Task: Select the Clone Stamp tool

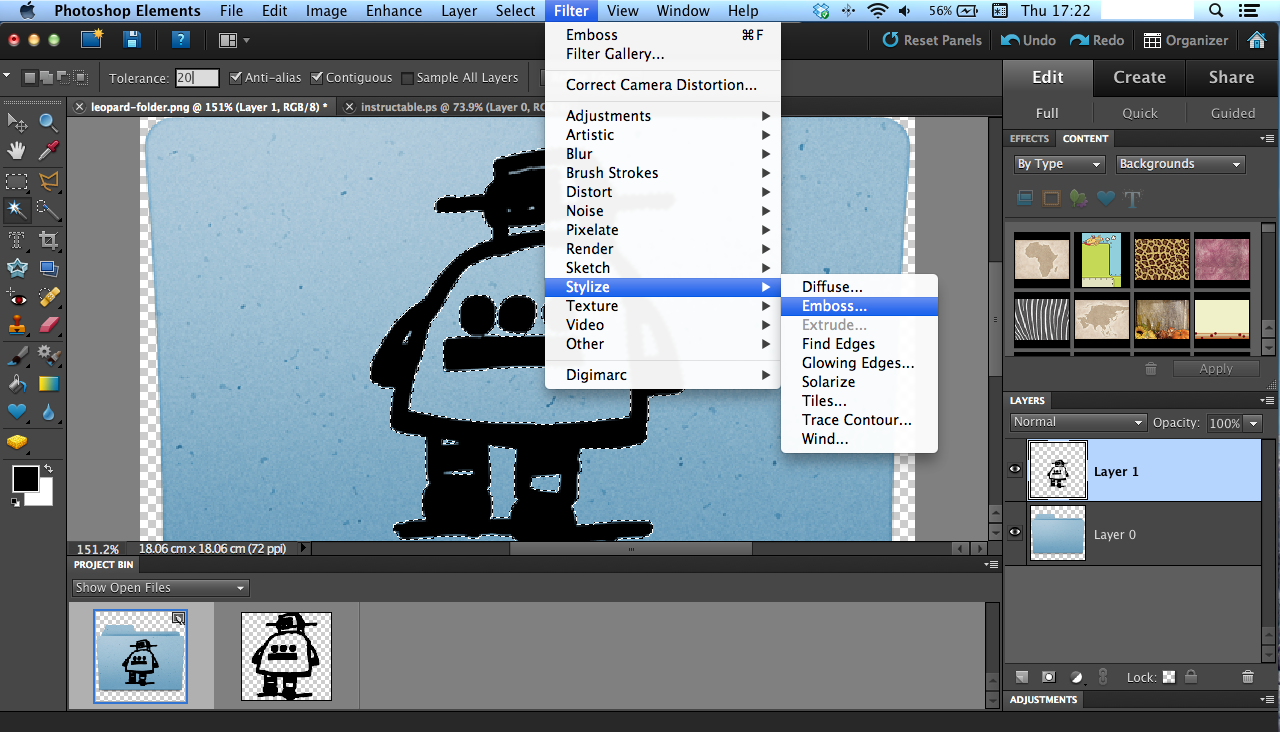Action: [x=17, y=325]
